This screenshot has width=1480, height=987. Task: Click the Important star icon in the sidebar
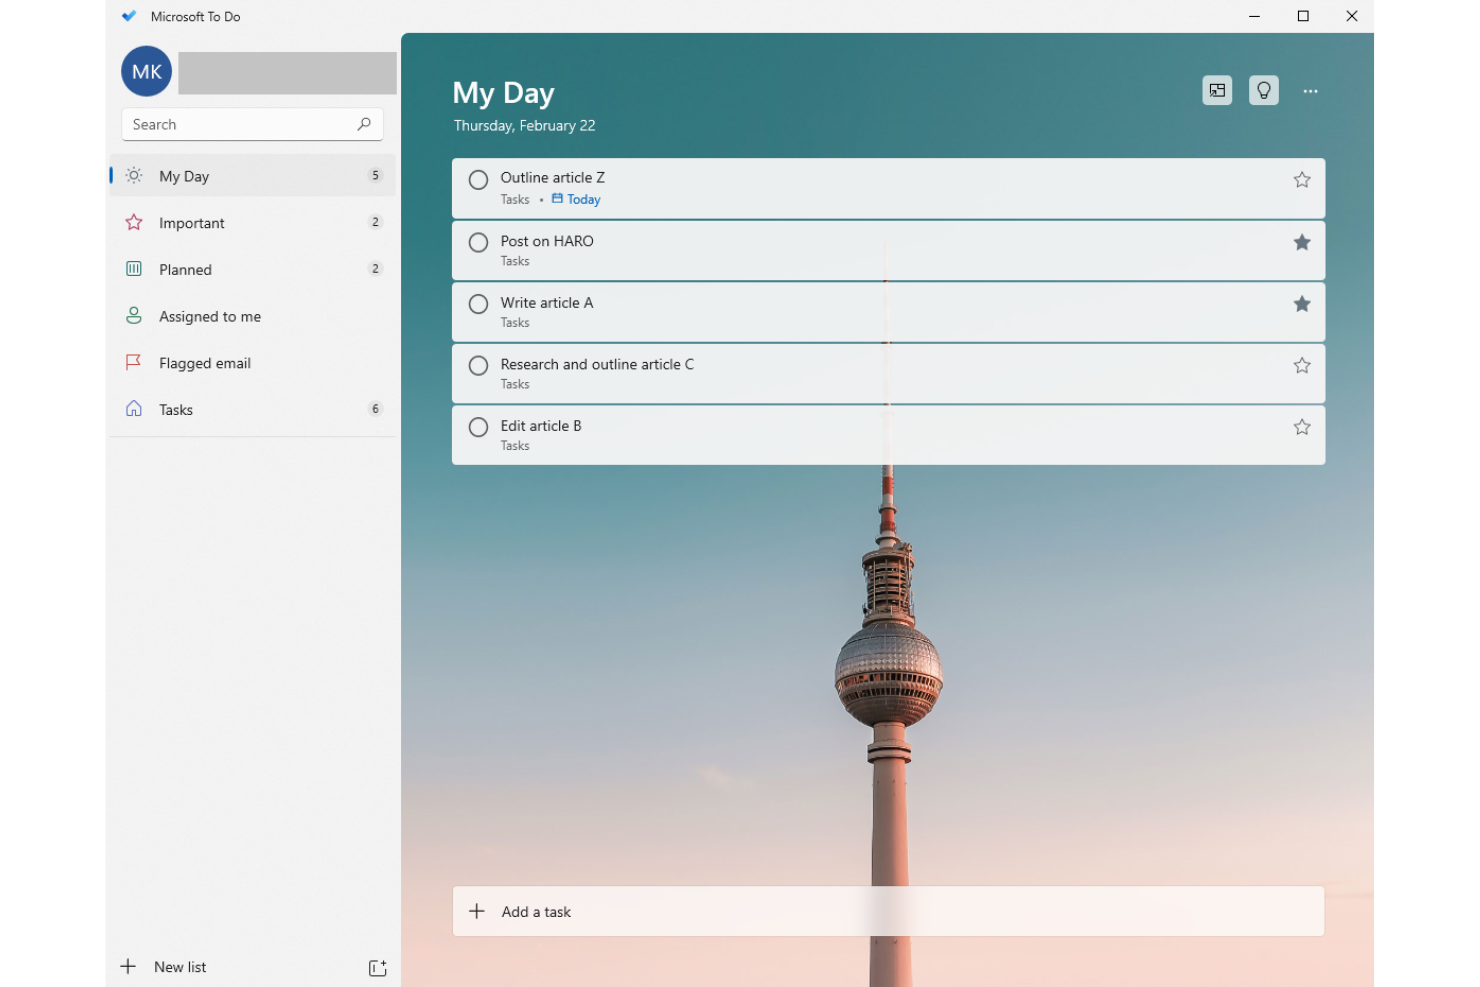click(x=133, y=222)
